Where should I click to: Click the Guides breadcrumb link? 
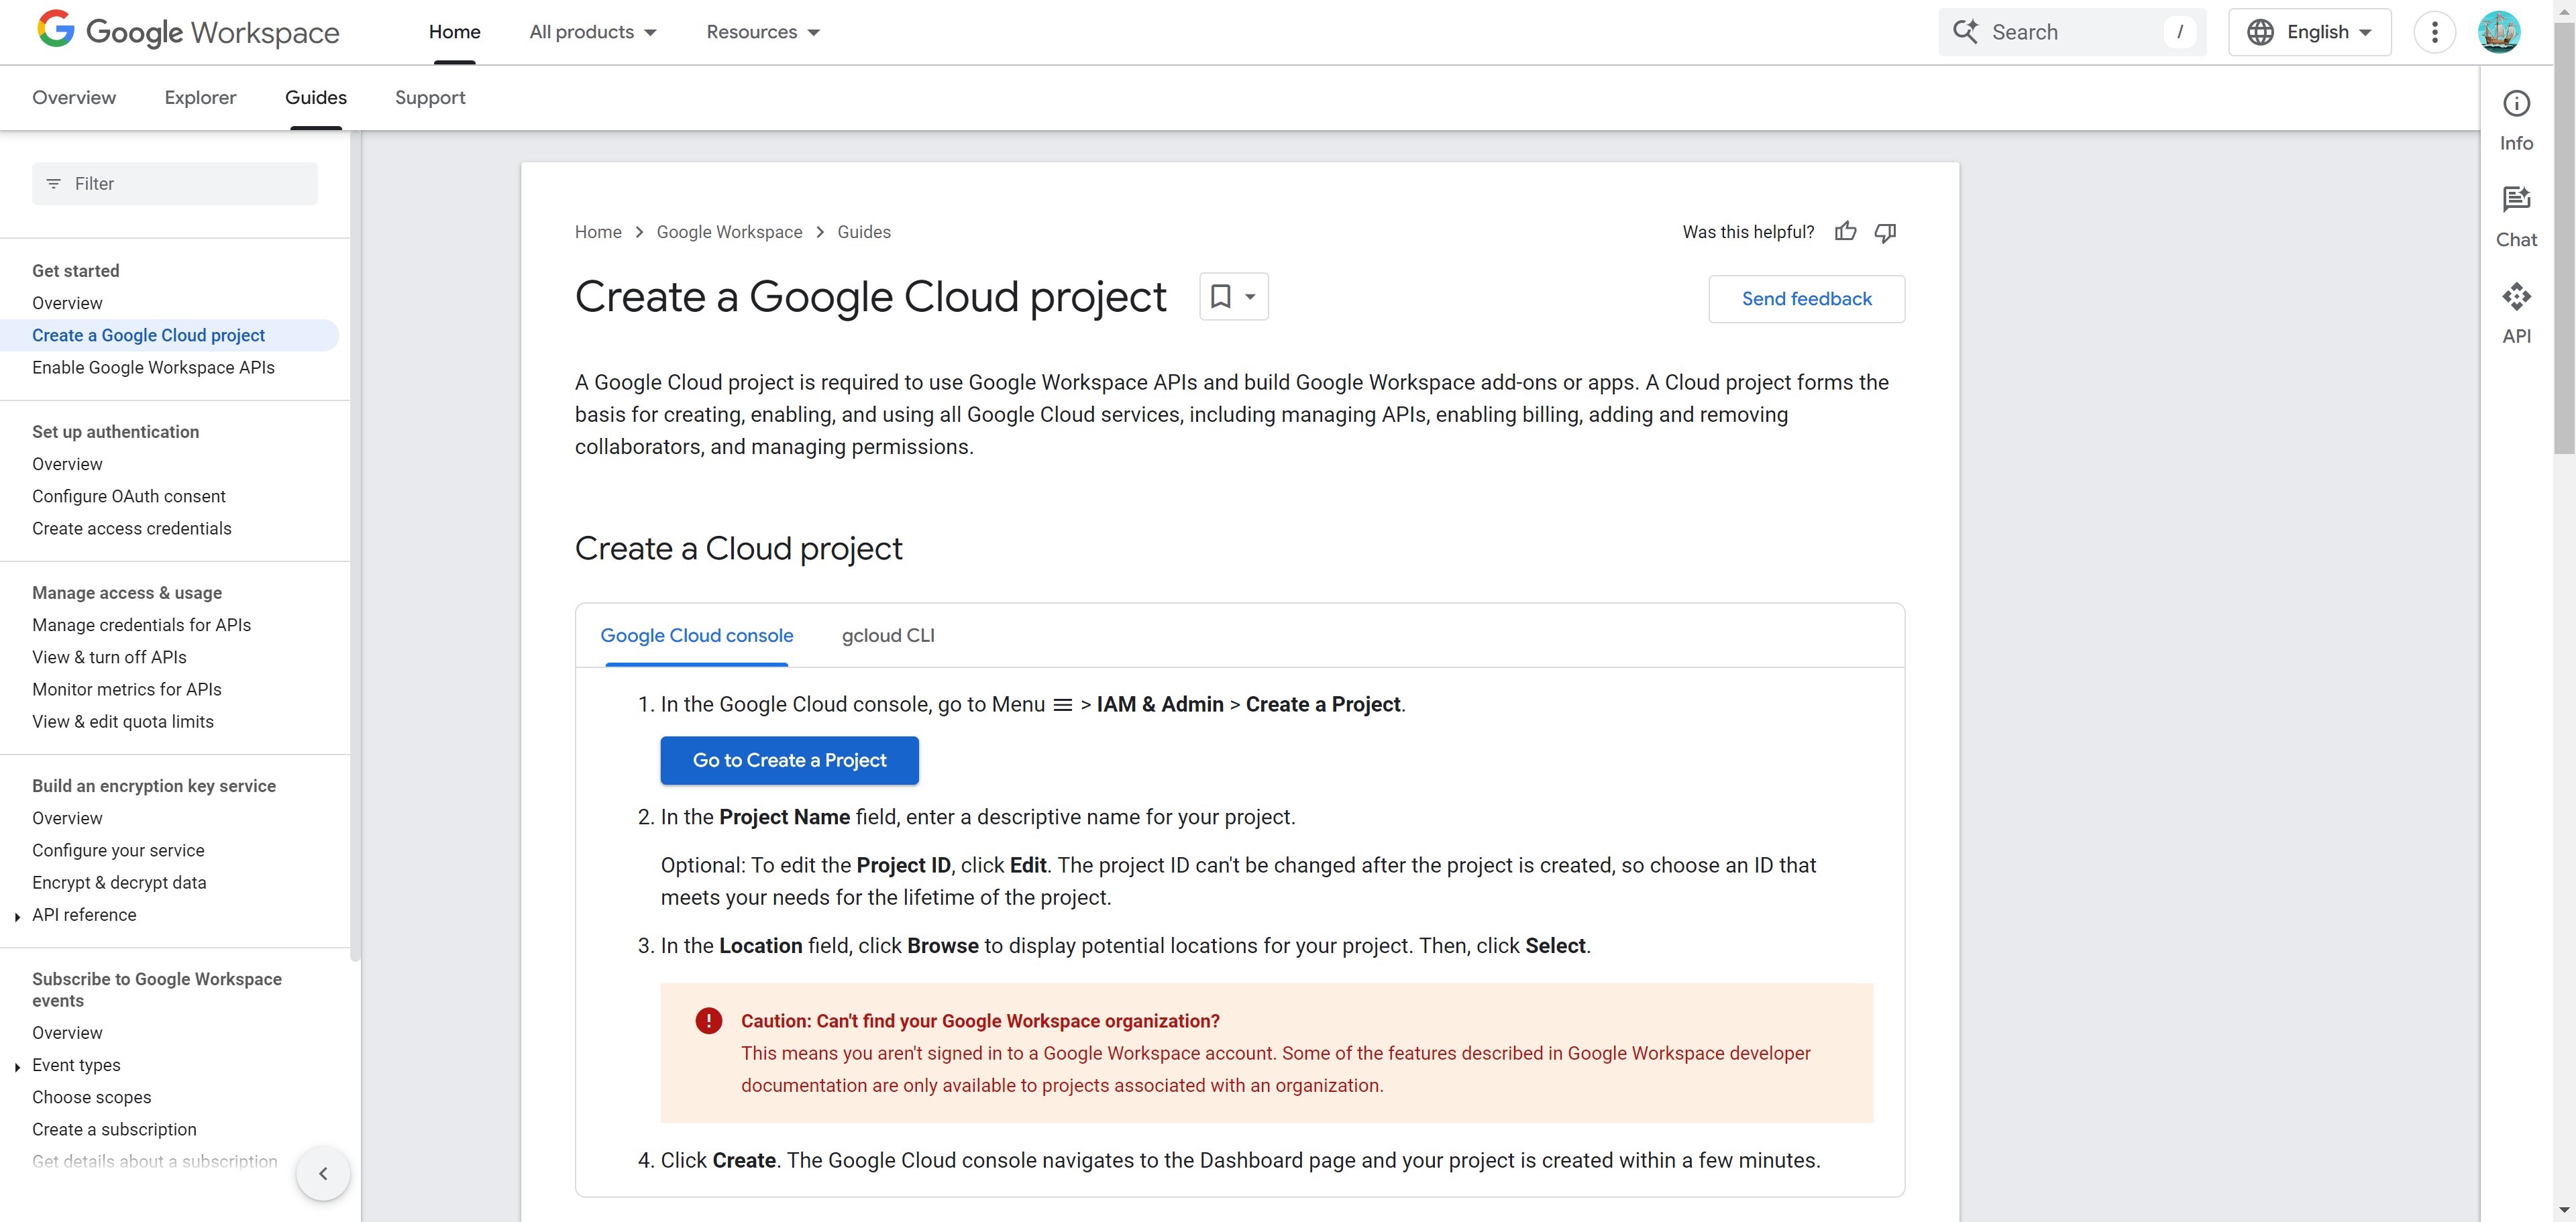864,232
